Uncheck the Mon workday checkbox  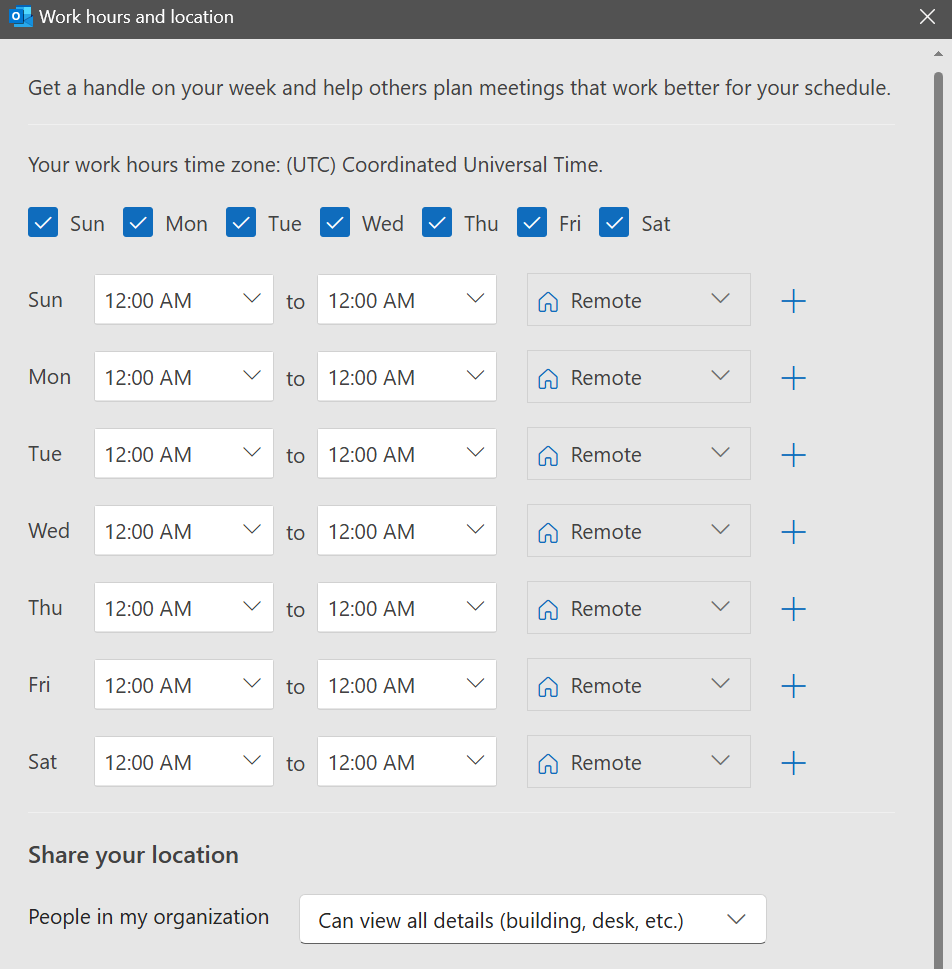(x=138, y=222)
